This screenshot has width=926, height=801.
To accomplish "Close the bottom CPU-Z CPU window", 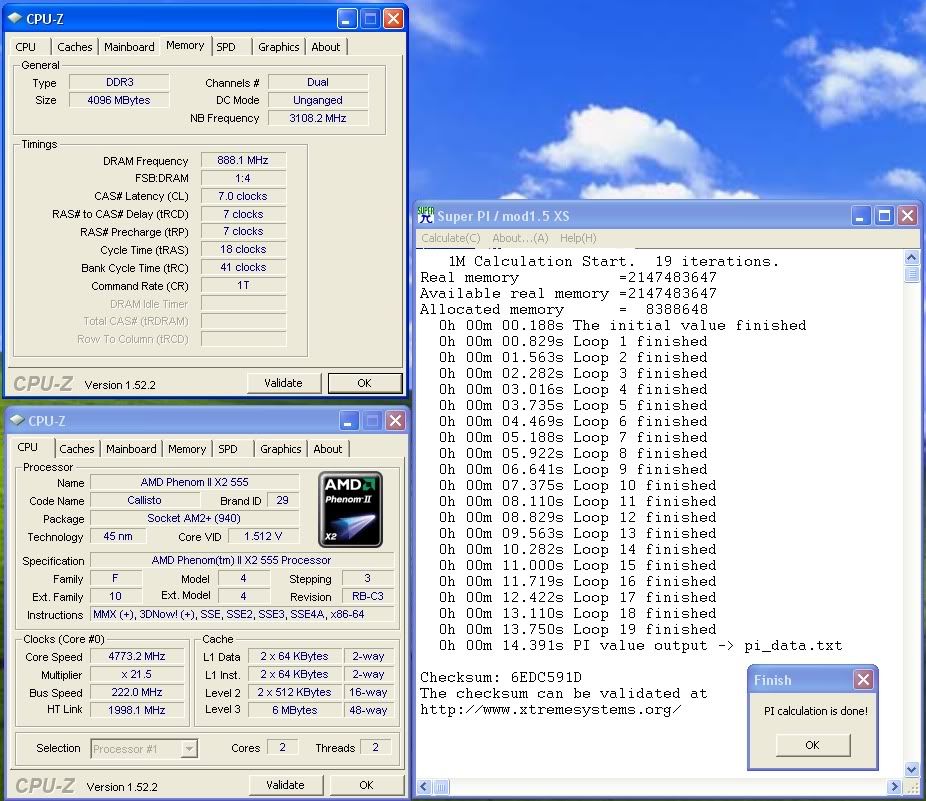I will [x=395, y=421].
